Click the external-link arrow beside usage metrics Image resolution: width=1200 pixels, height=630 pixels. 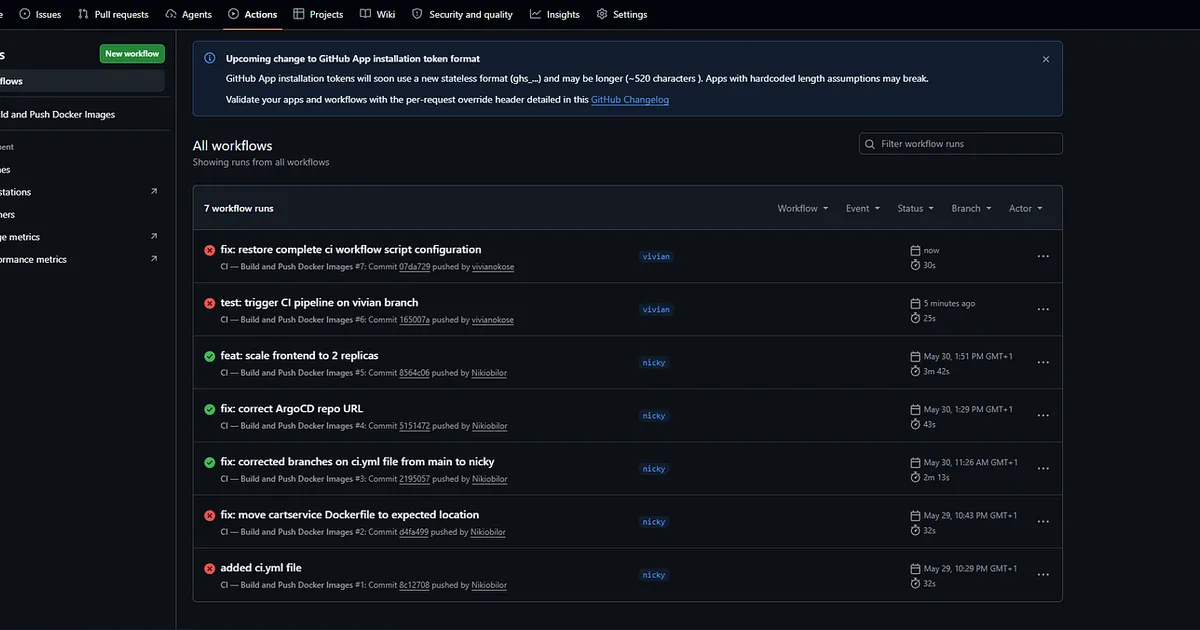154,236
